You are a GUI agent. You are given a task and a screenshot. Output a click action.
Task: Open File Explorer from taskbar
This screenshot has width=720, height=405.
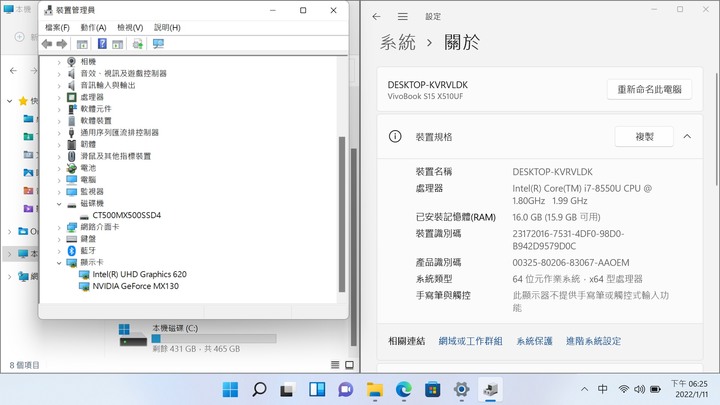point(375,389)
